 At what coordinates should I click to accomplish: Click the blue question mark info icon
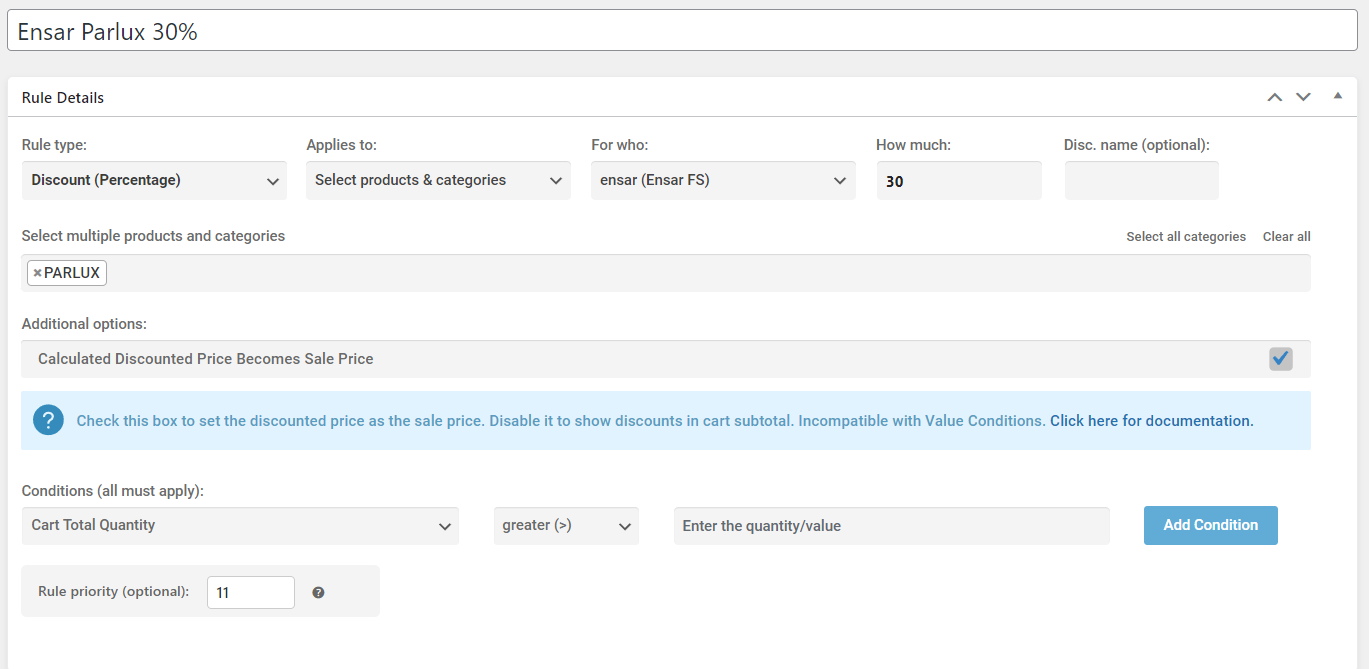(x=48, y=420)
